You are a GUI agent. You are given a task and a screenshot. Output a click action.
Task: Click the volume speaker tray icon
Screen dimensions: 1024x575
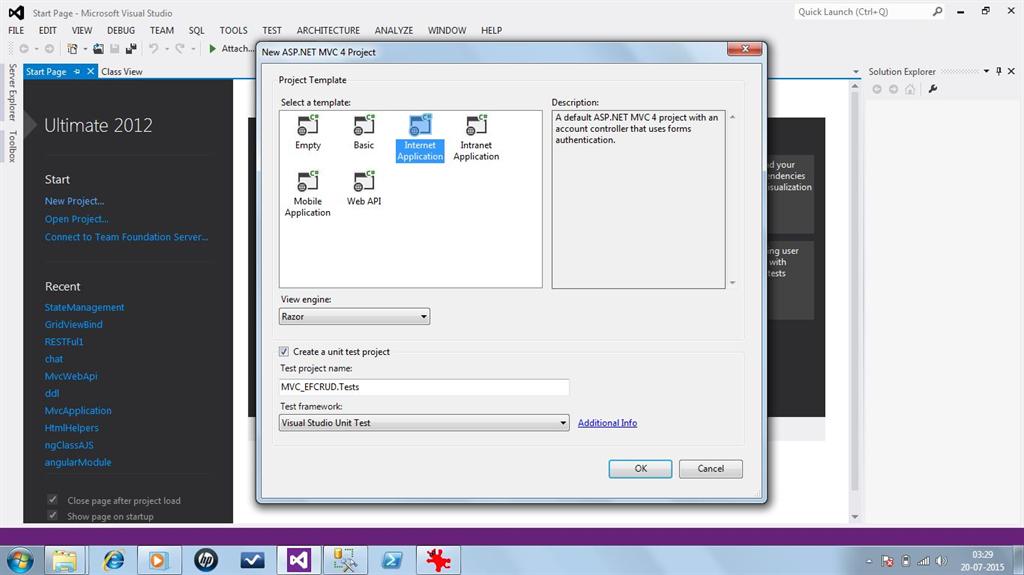[940, 561]
